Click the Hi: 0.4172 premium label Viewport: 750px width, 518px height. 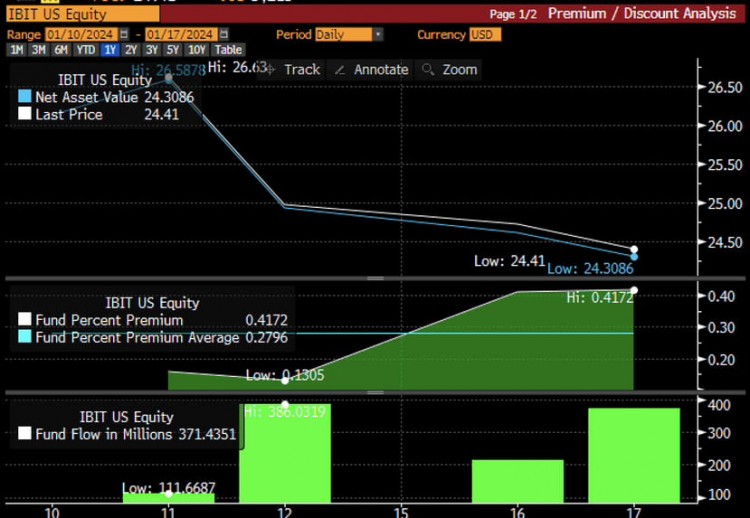[600, 298]
